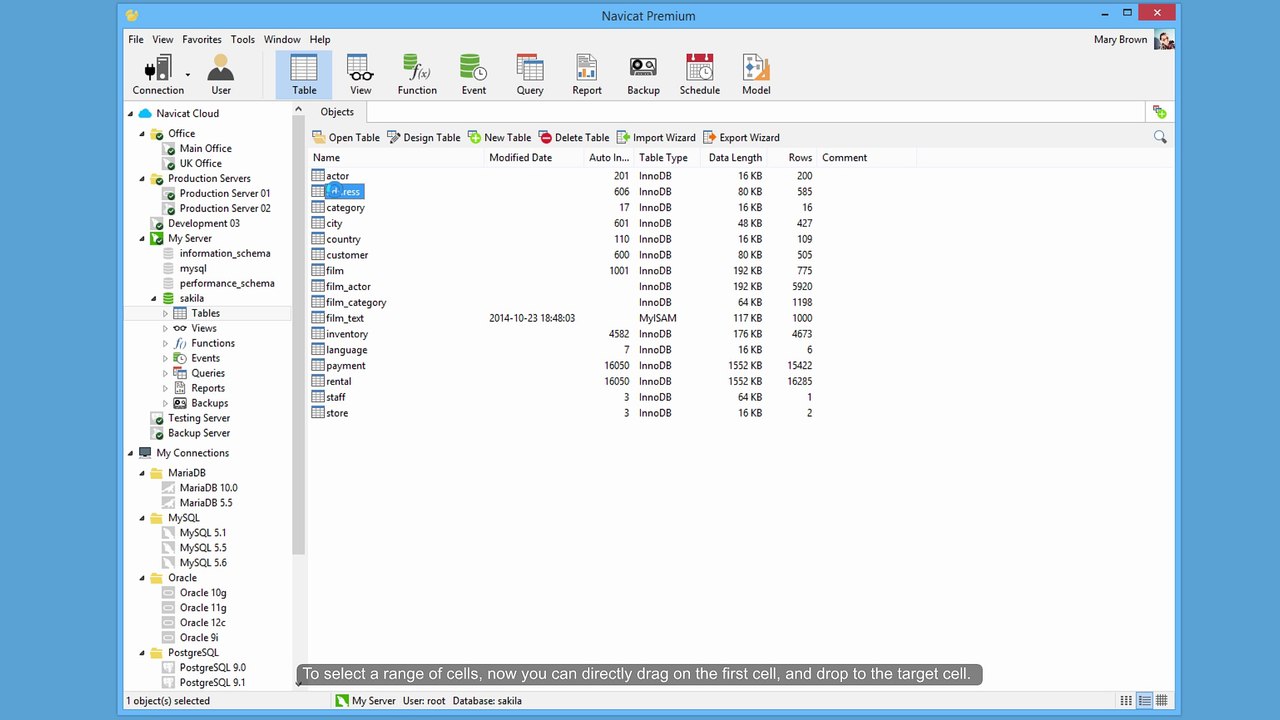This screenshot has width=1280, height=720.
Task: Click the green add-tab icon
Action: (1159, 112)
